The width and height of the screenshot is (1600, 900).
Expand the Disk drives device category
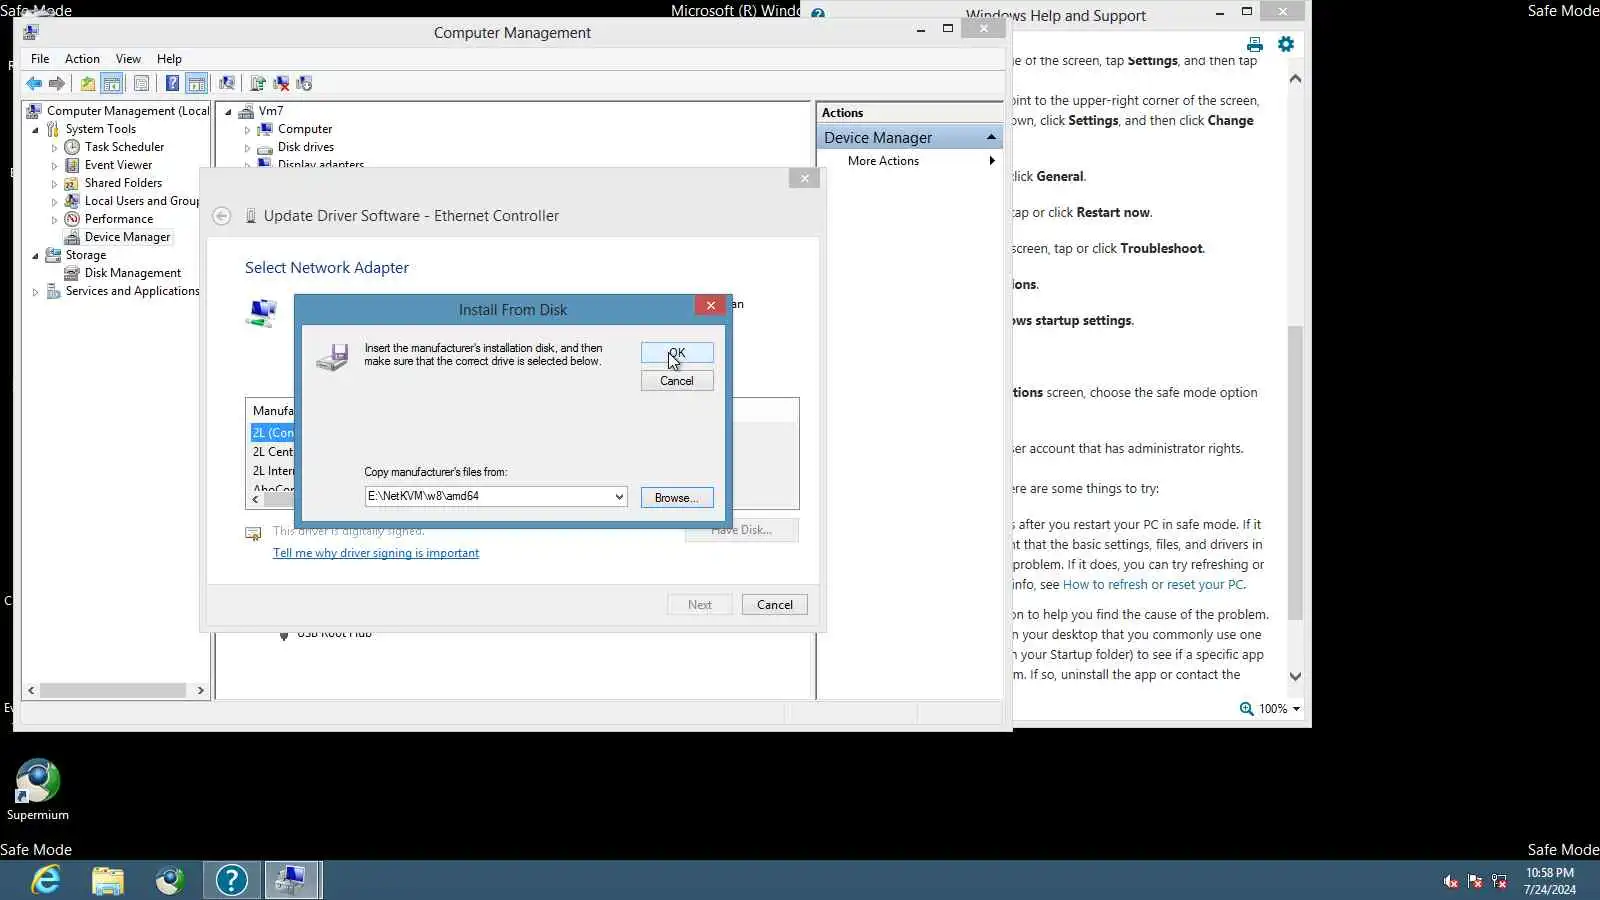[247, 148]
